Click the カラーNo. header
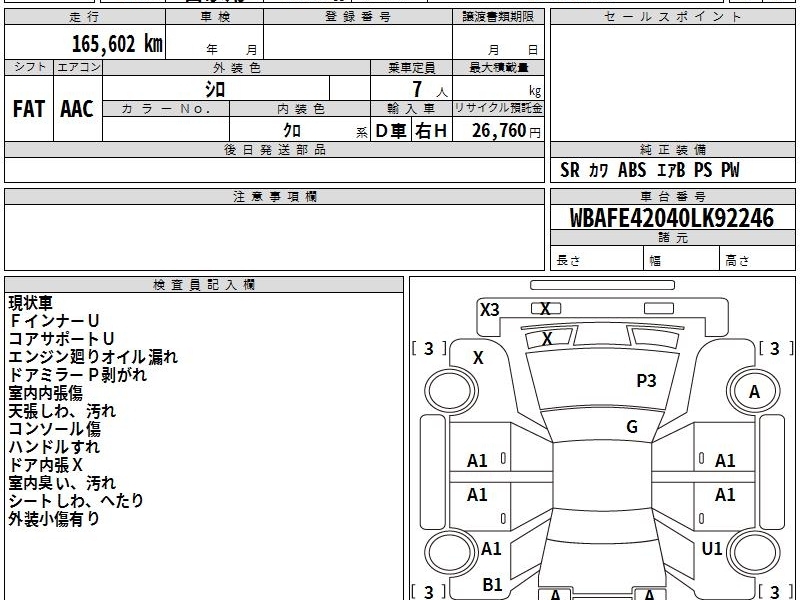Image resolution: width=800 pixels, height=600 pixels. point(166,108)
